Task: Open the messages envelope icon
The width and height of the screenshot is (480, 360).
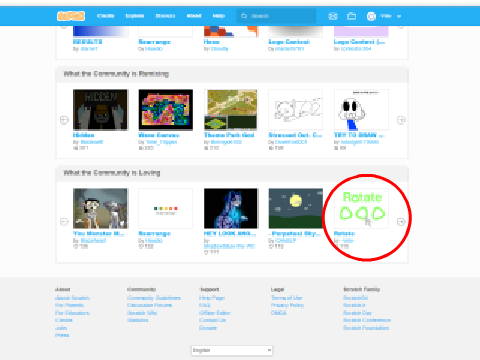Action: (333, 16)
